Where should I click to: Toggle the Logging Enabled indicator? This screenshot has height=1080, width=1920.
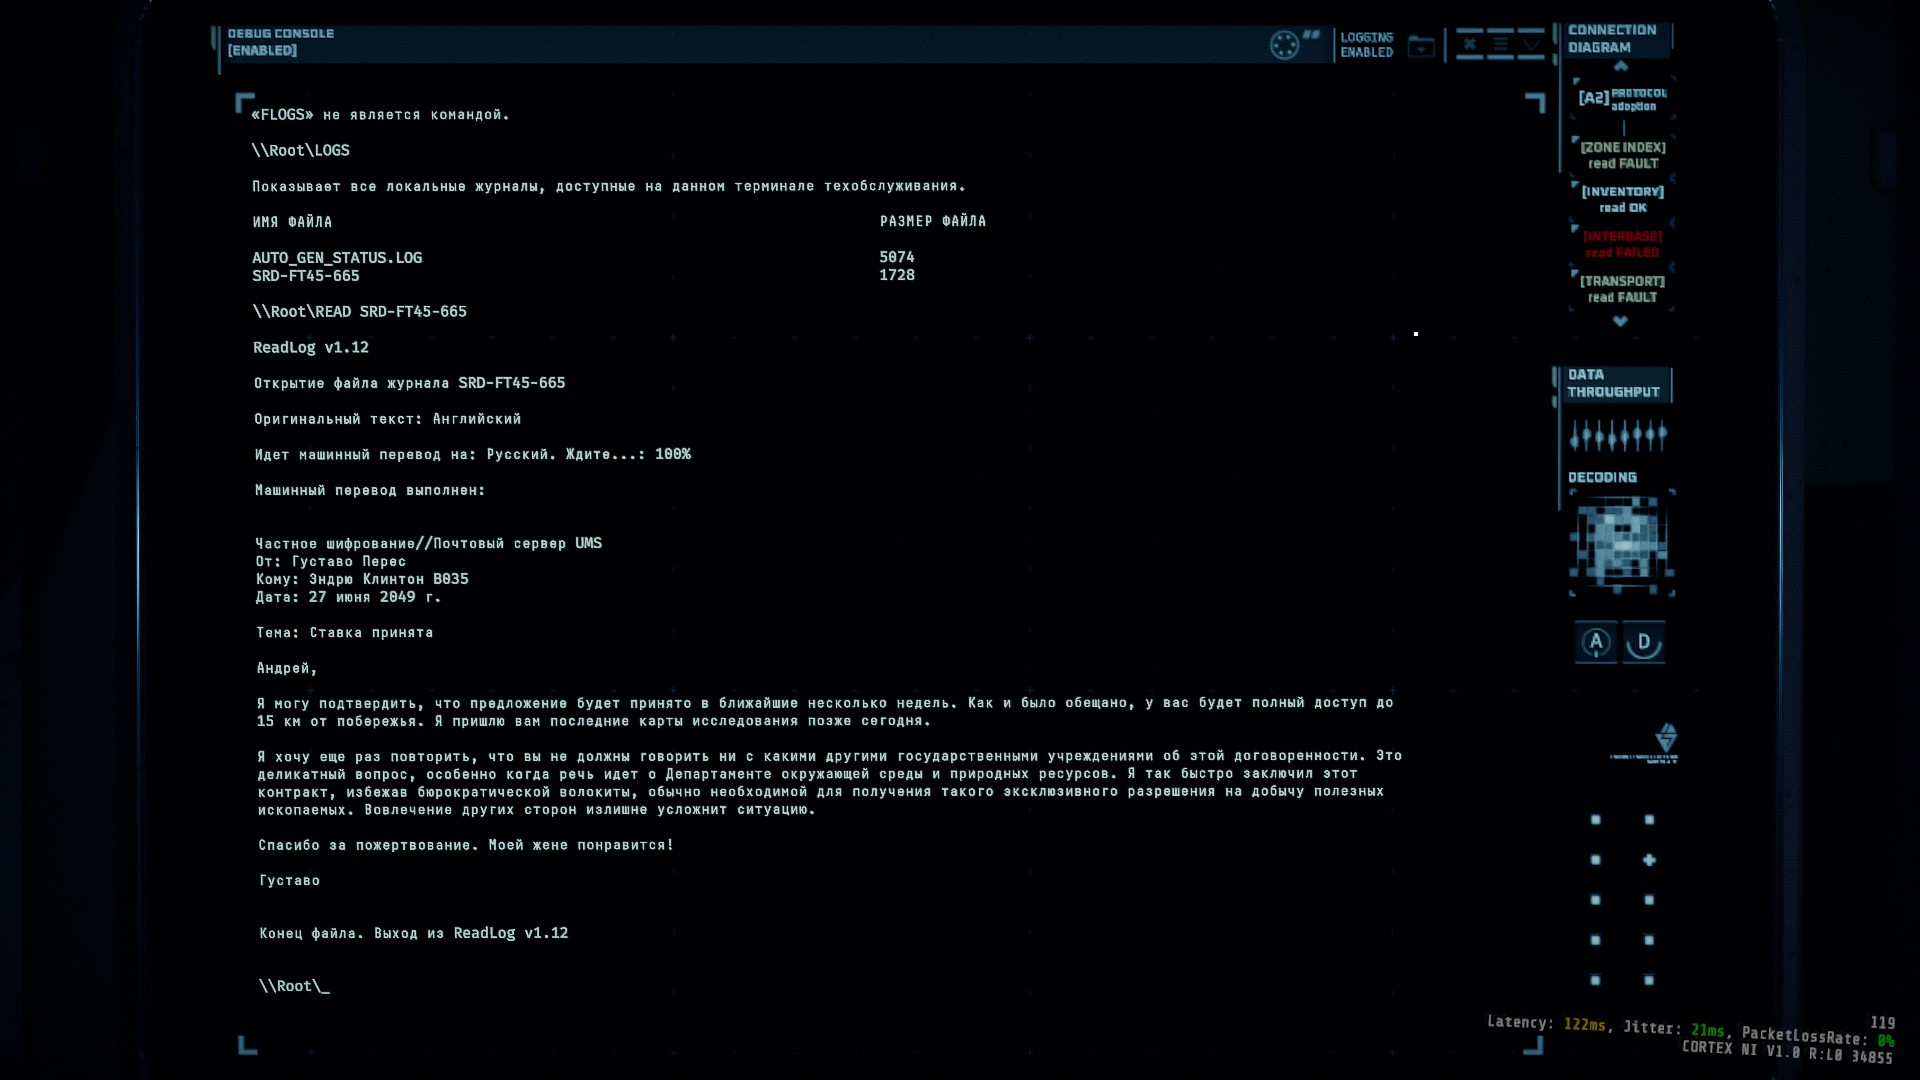point(1366,45)
